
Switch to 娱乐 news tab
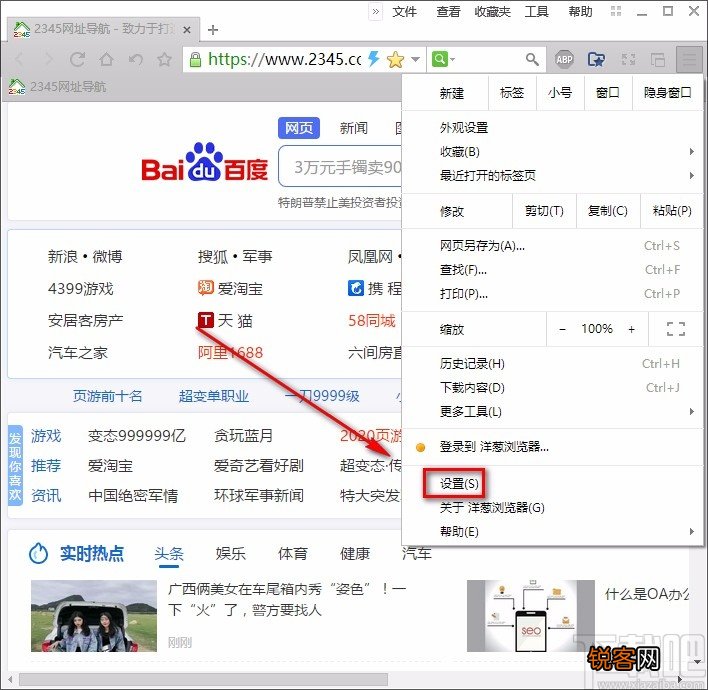pyautogui.click(x=230, y=553)
